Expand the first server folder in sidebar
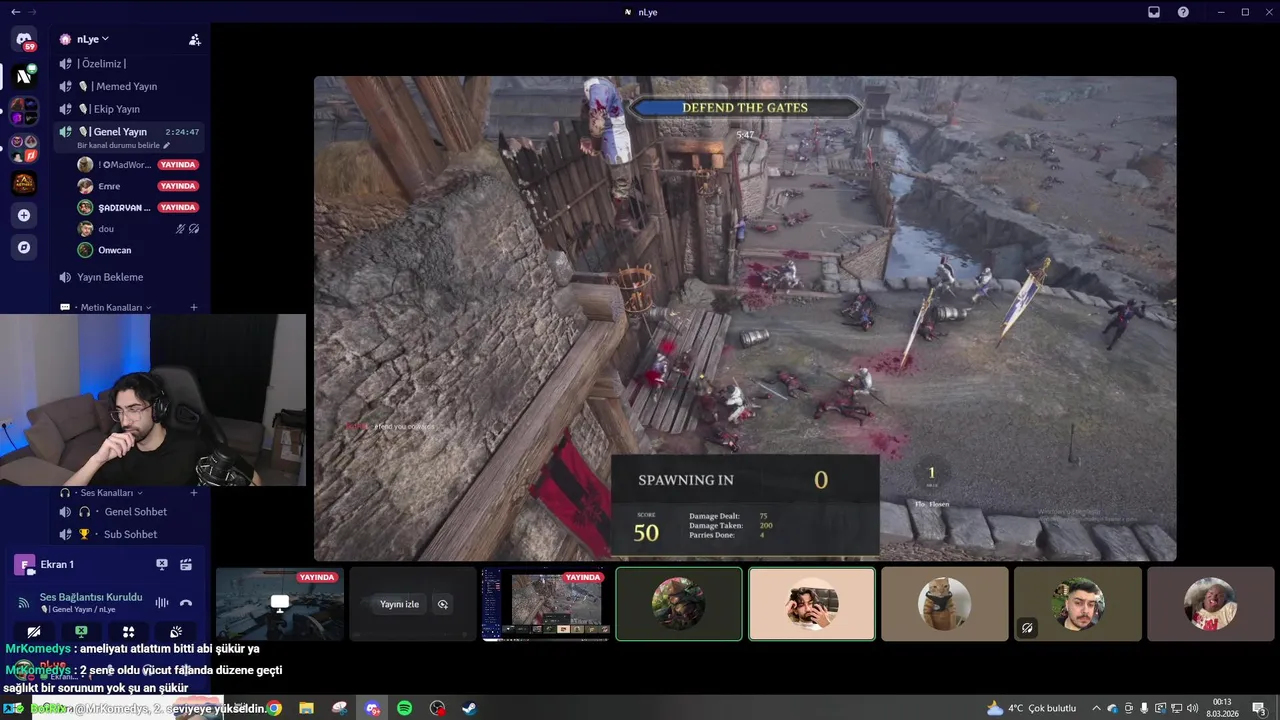Viewport: 1280px width, 720px height. click(x=24, y=111)
